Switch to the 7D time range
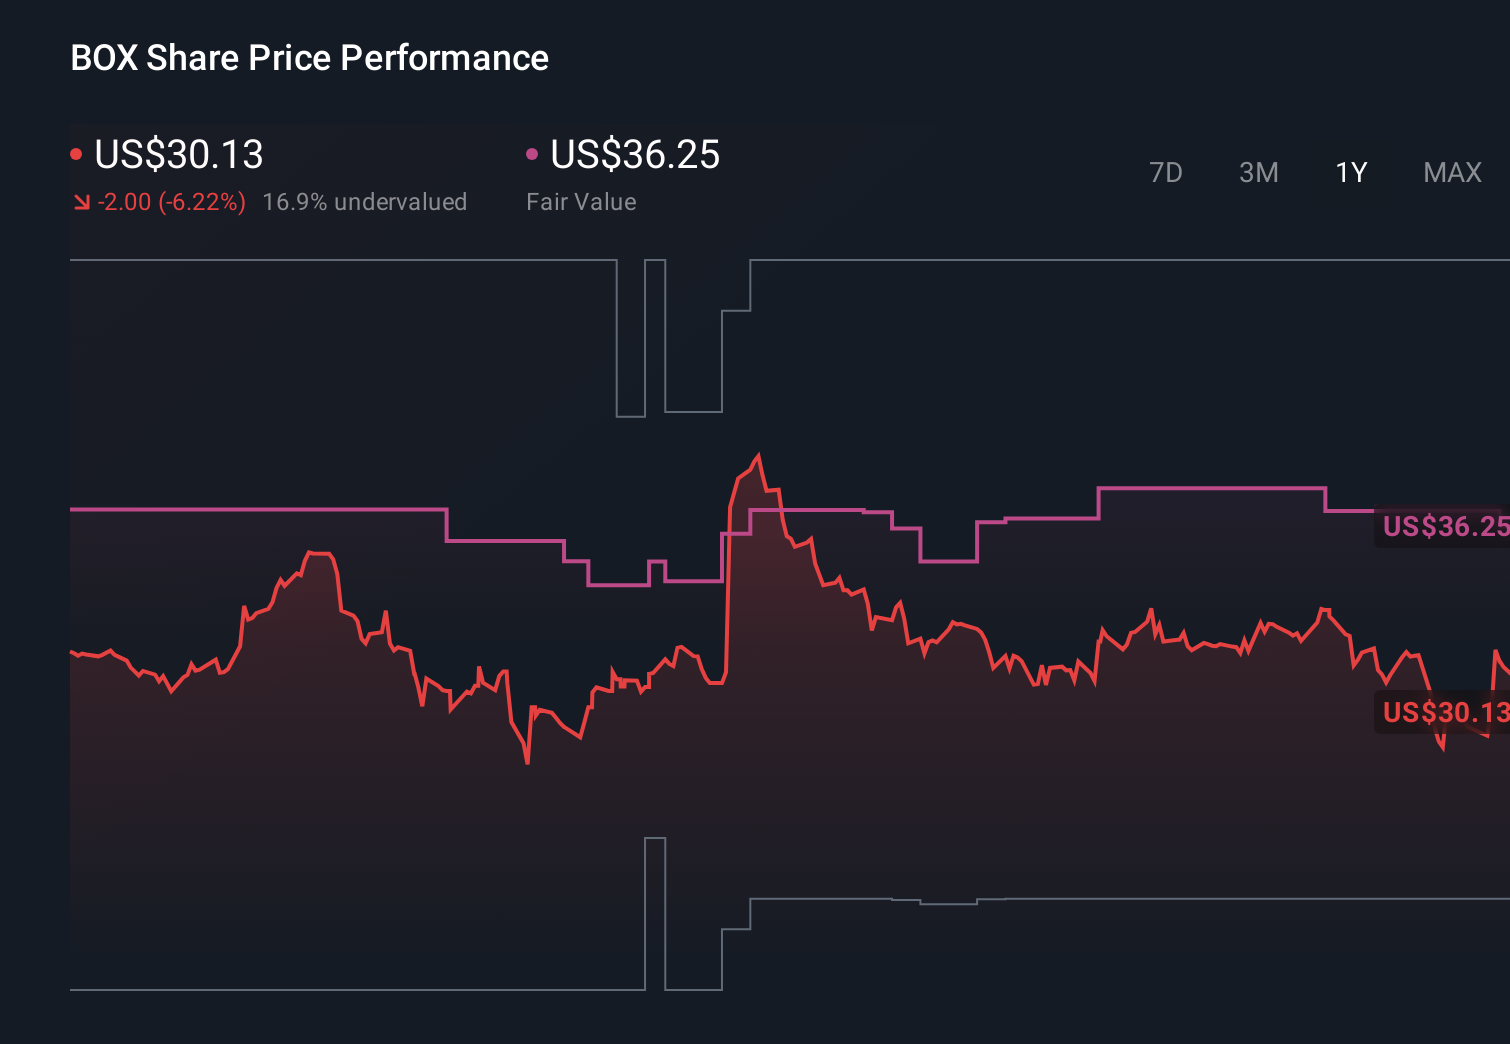This screenshot has width=1510, height=1044. click(1167, 172)
